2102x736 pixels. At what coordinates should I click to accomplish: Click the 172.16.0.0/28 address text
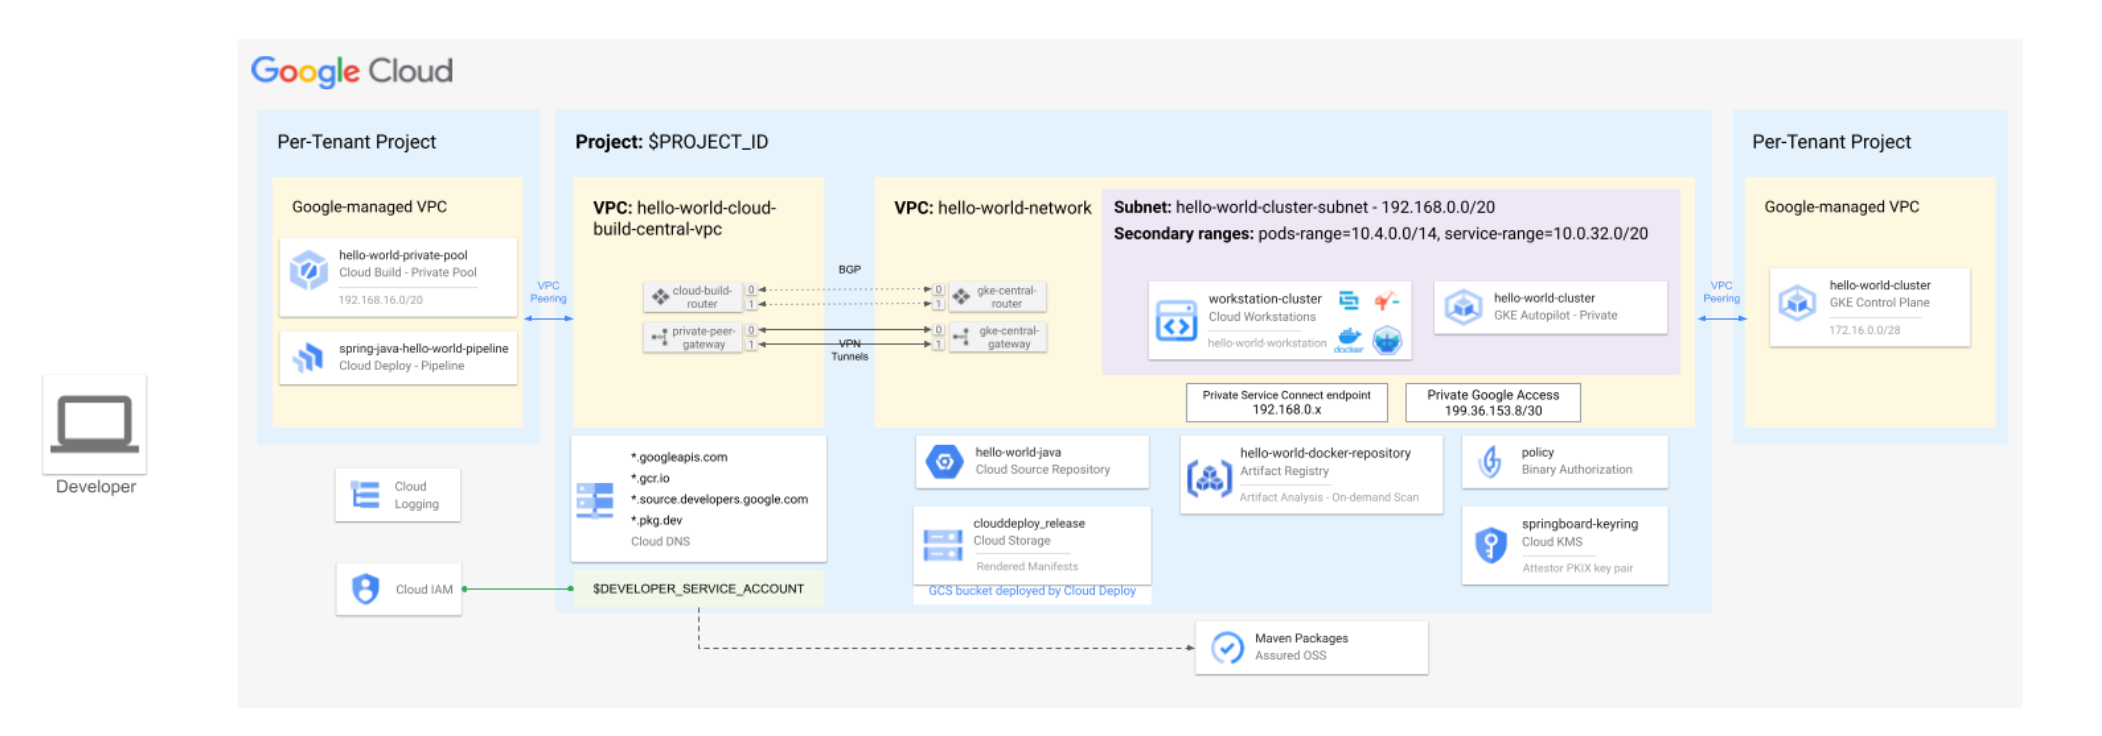[1864, 330]
